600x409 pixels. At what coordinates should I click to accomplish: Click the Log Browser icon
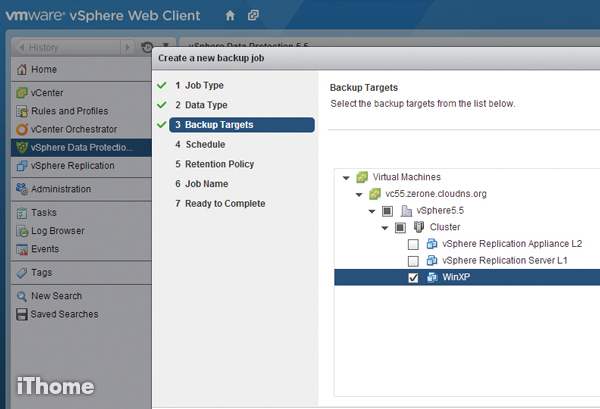click(x=22, y=231)
